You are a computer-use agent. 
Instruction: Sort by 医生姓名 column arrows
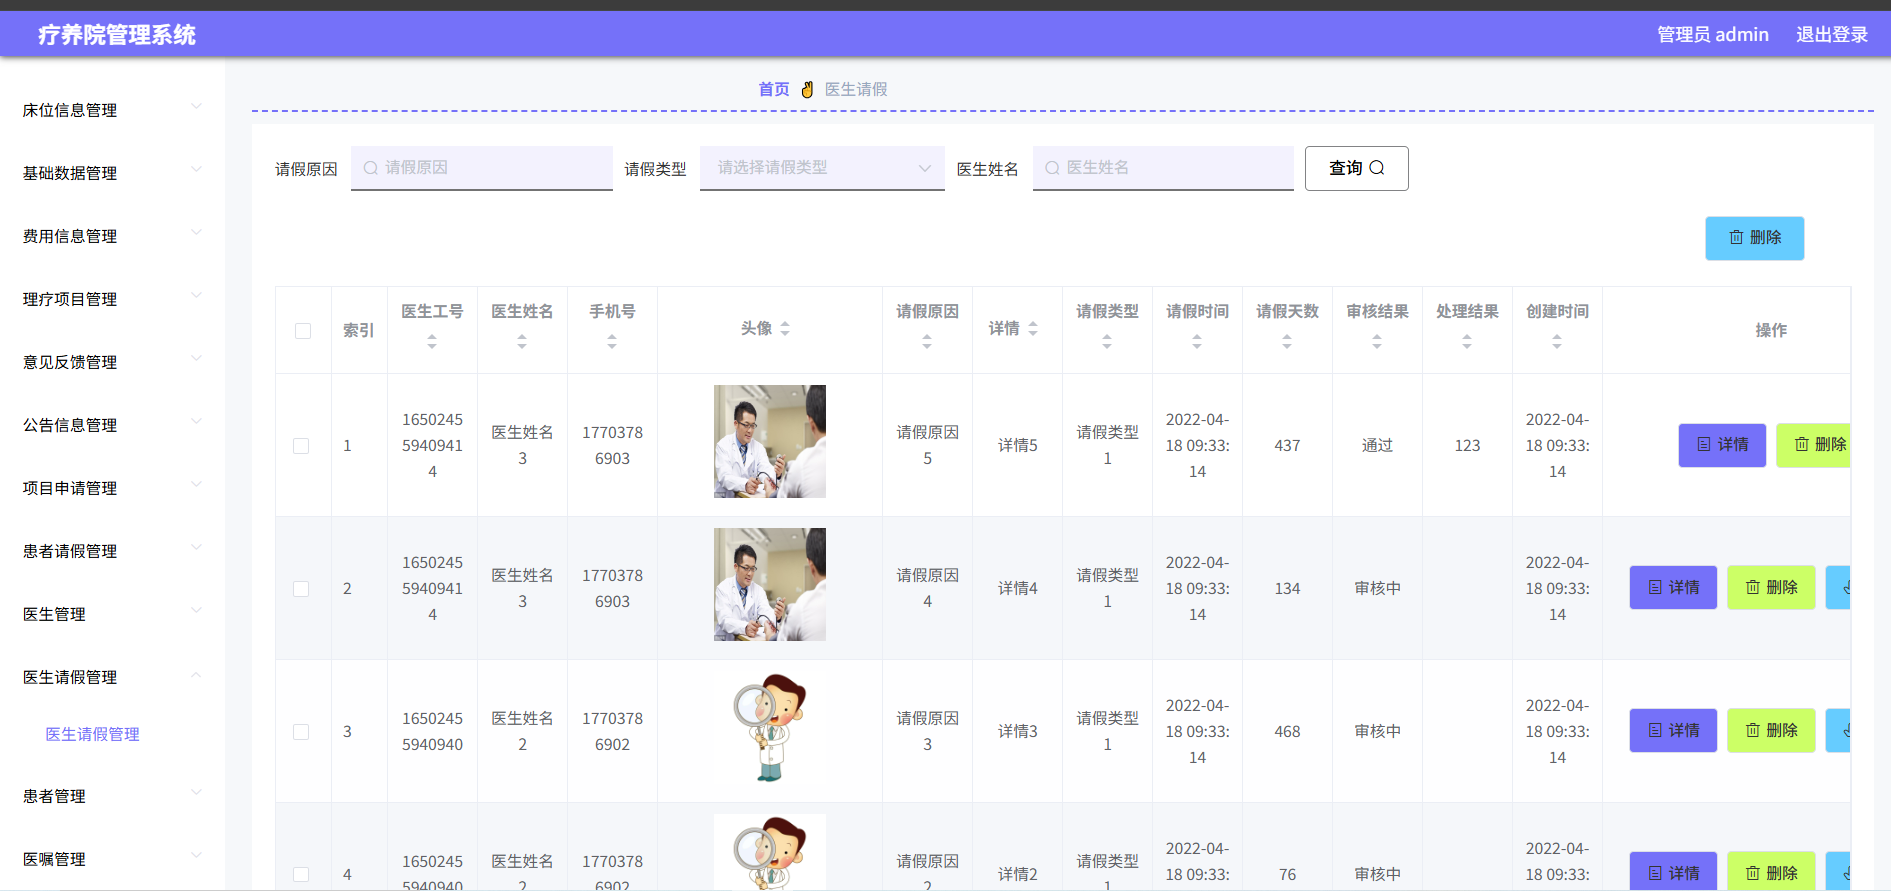pos(522,342)
